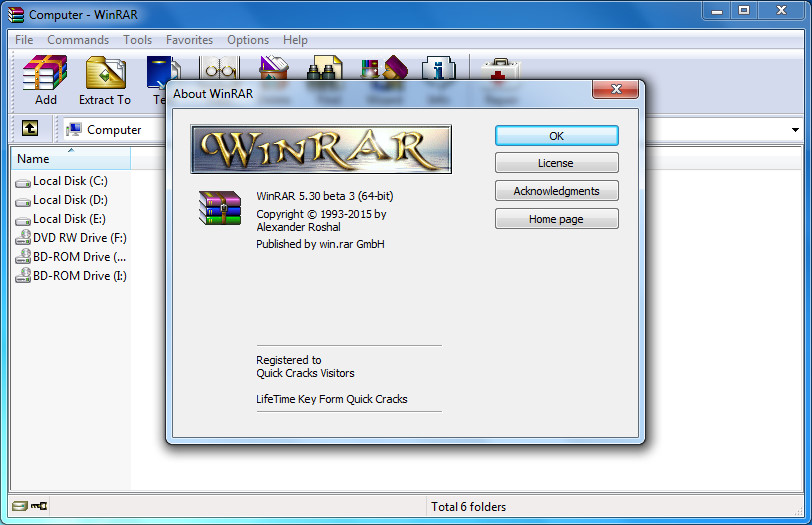Click Total 6 folders in status bar
812x525 pixels.
click(x=469, y=507)
